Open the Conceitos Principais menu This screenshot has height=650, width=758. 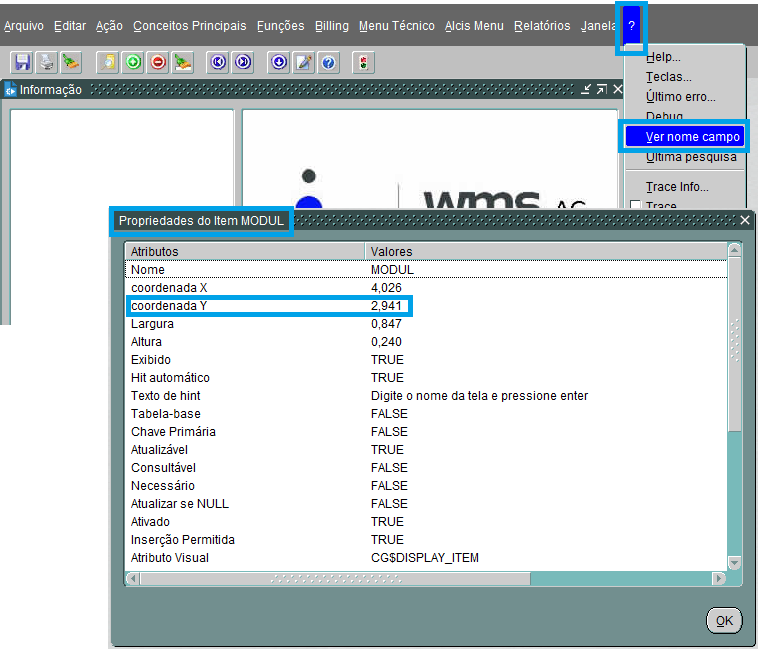189,26
